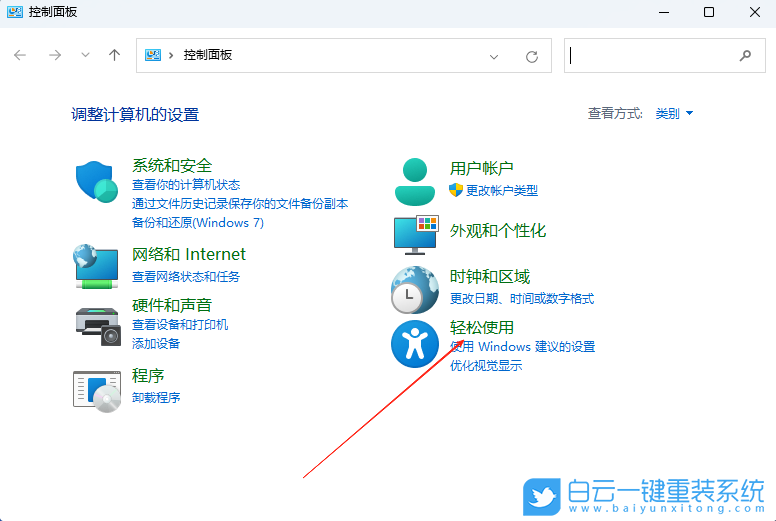Open the recent locations dropdown arrow
Screen dimensions: 776x521
pos(85,55)
